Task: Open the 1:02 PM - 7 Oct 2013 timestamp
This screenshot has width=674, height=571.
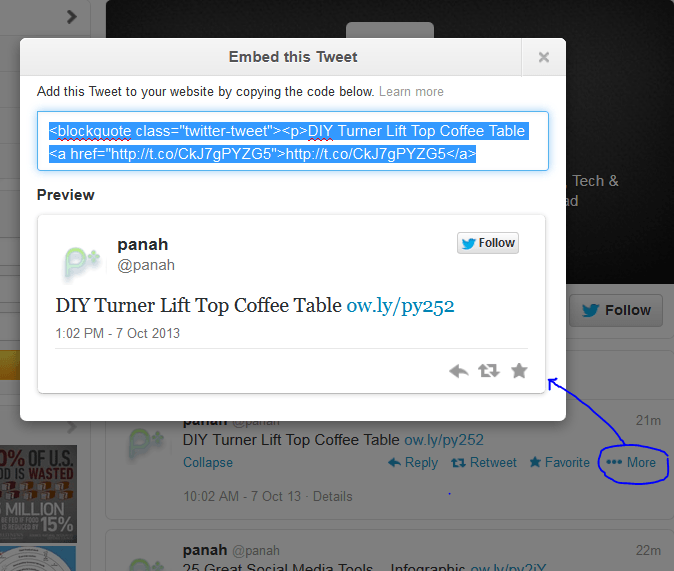Action: tap(117, 333)
